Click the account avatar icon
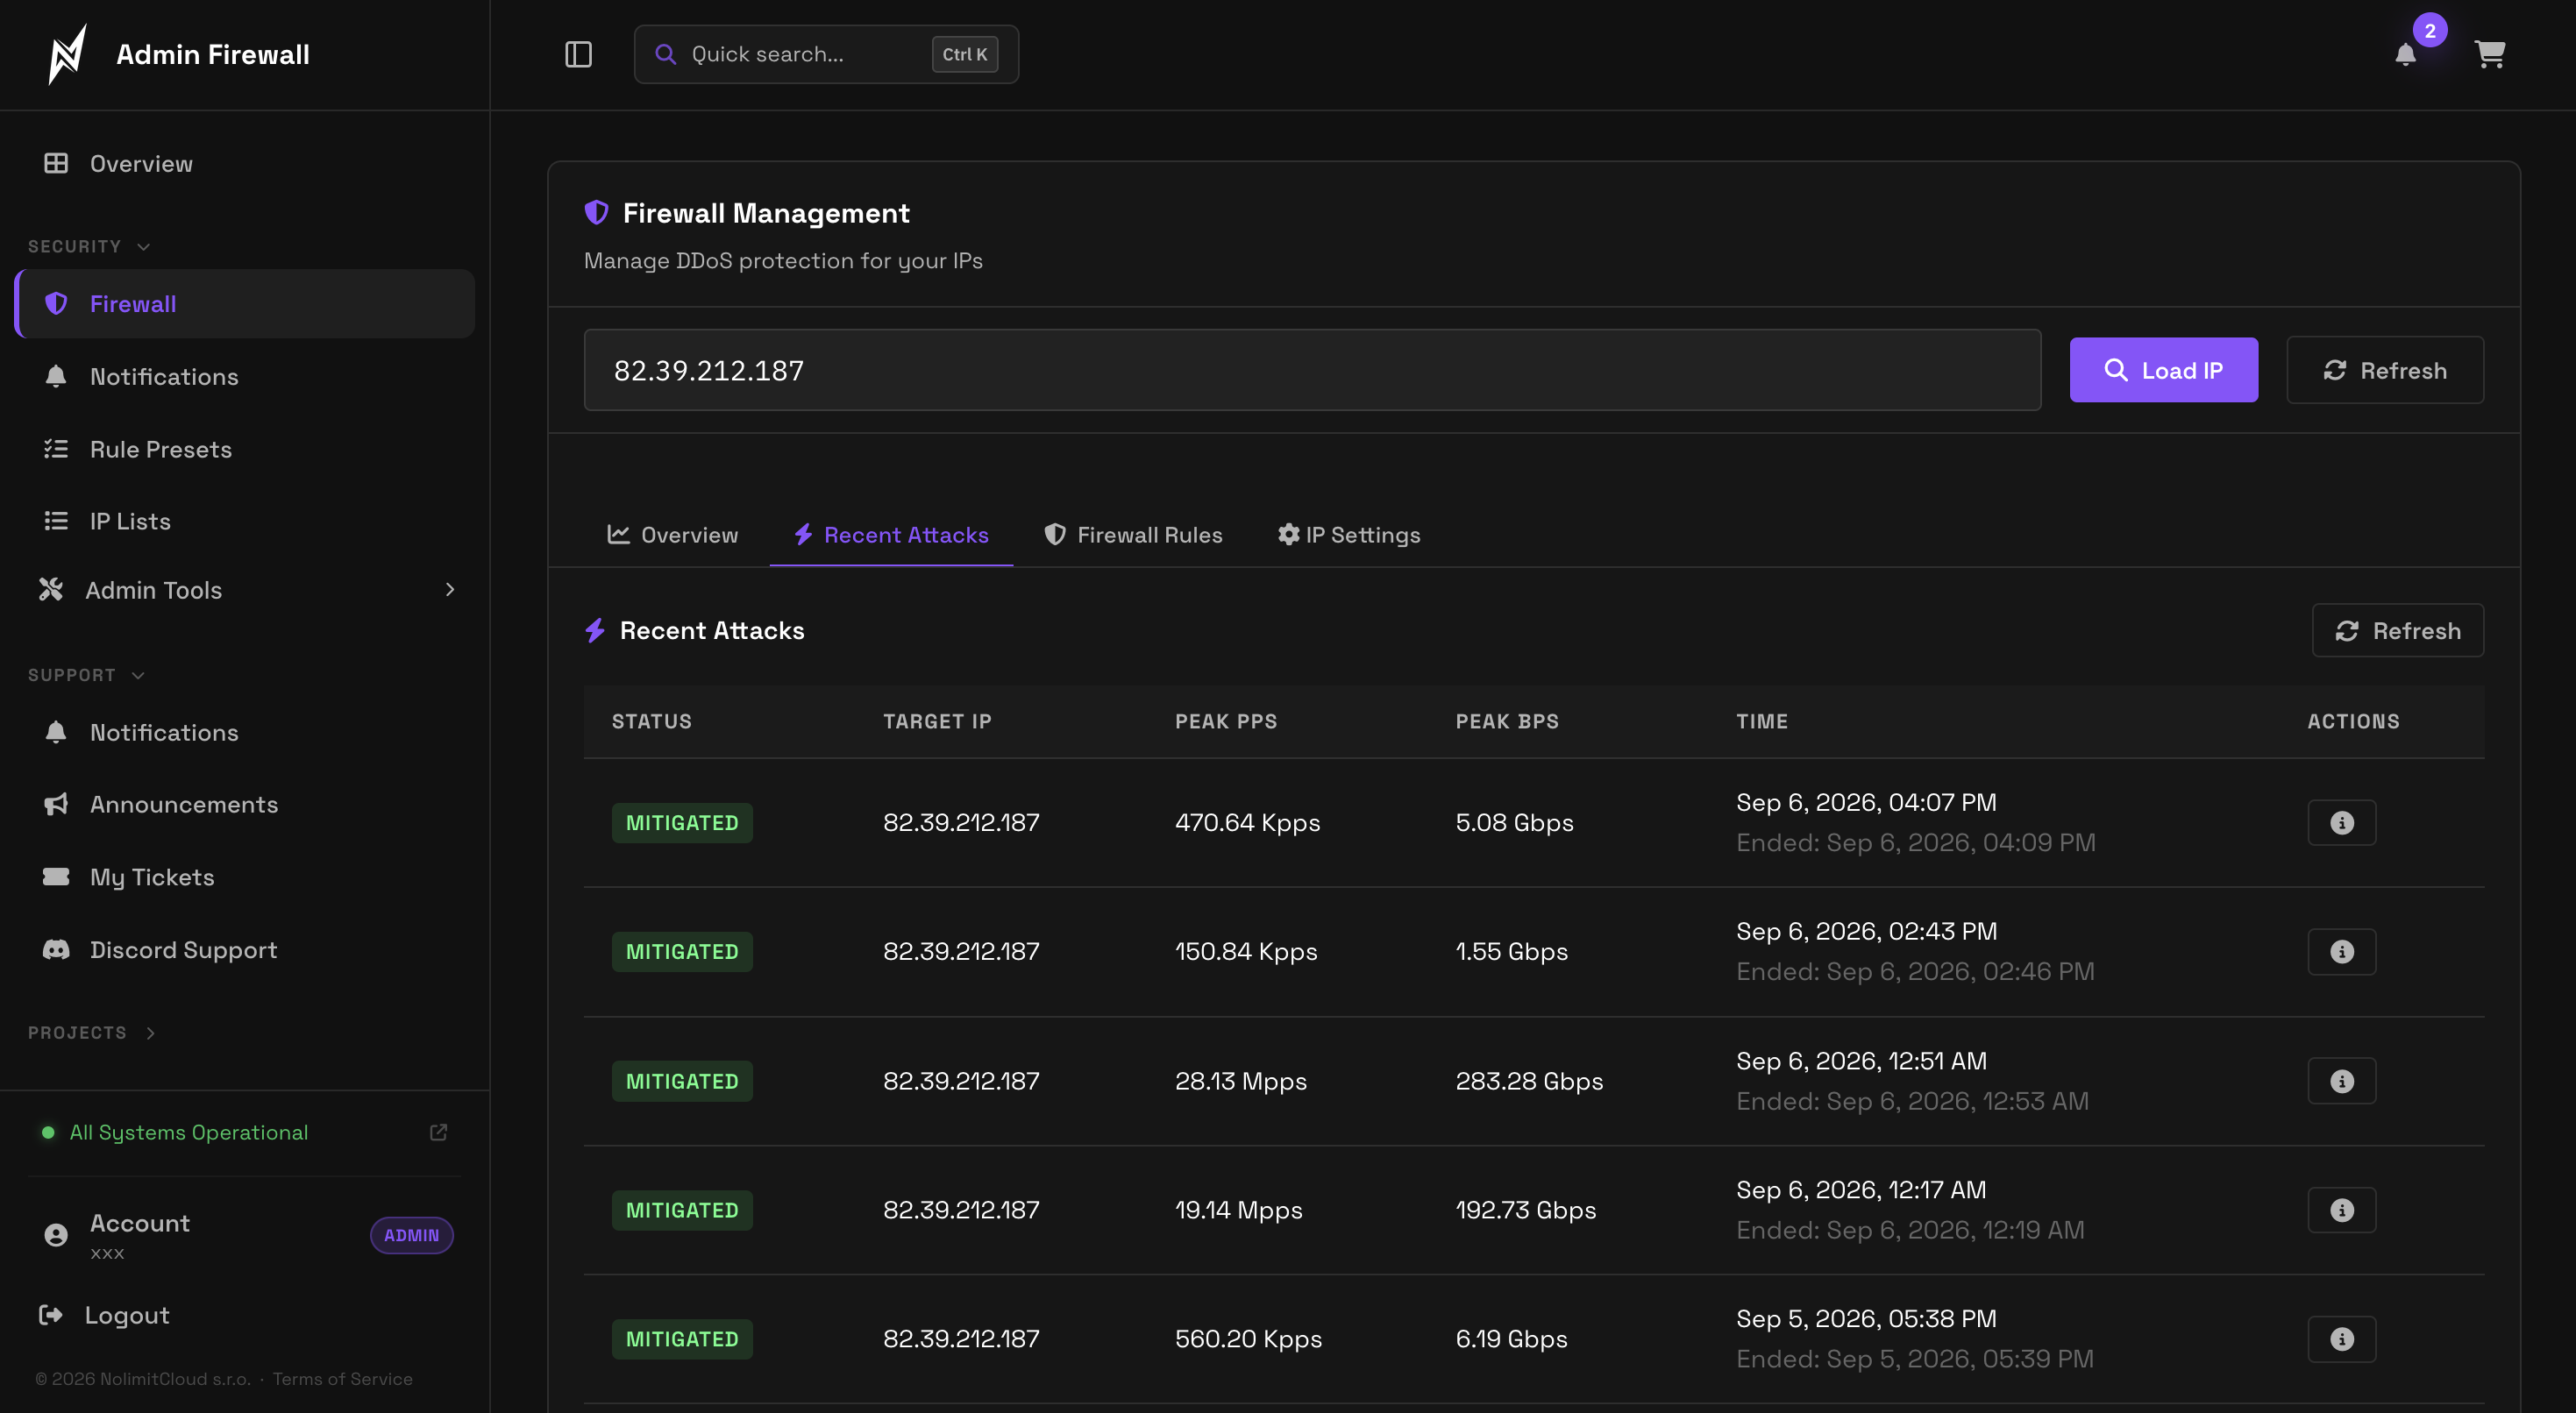The height and width of the screenshot is (1413, 2576). (56, 1235)
